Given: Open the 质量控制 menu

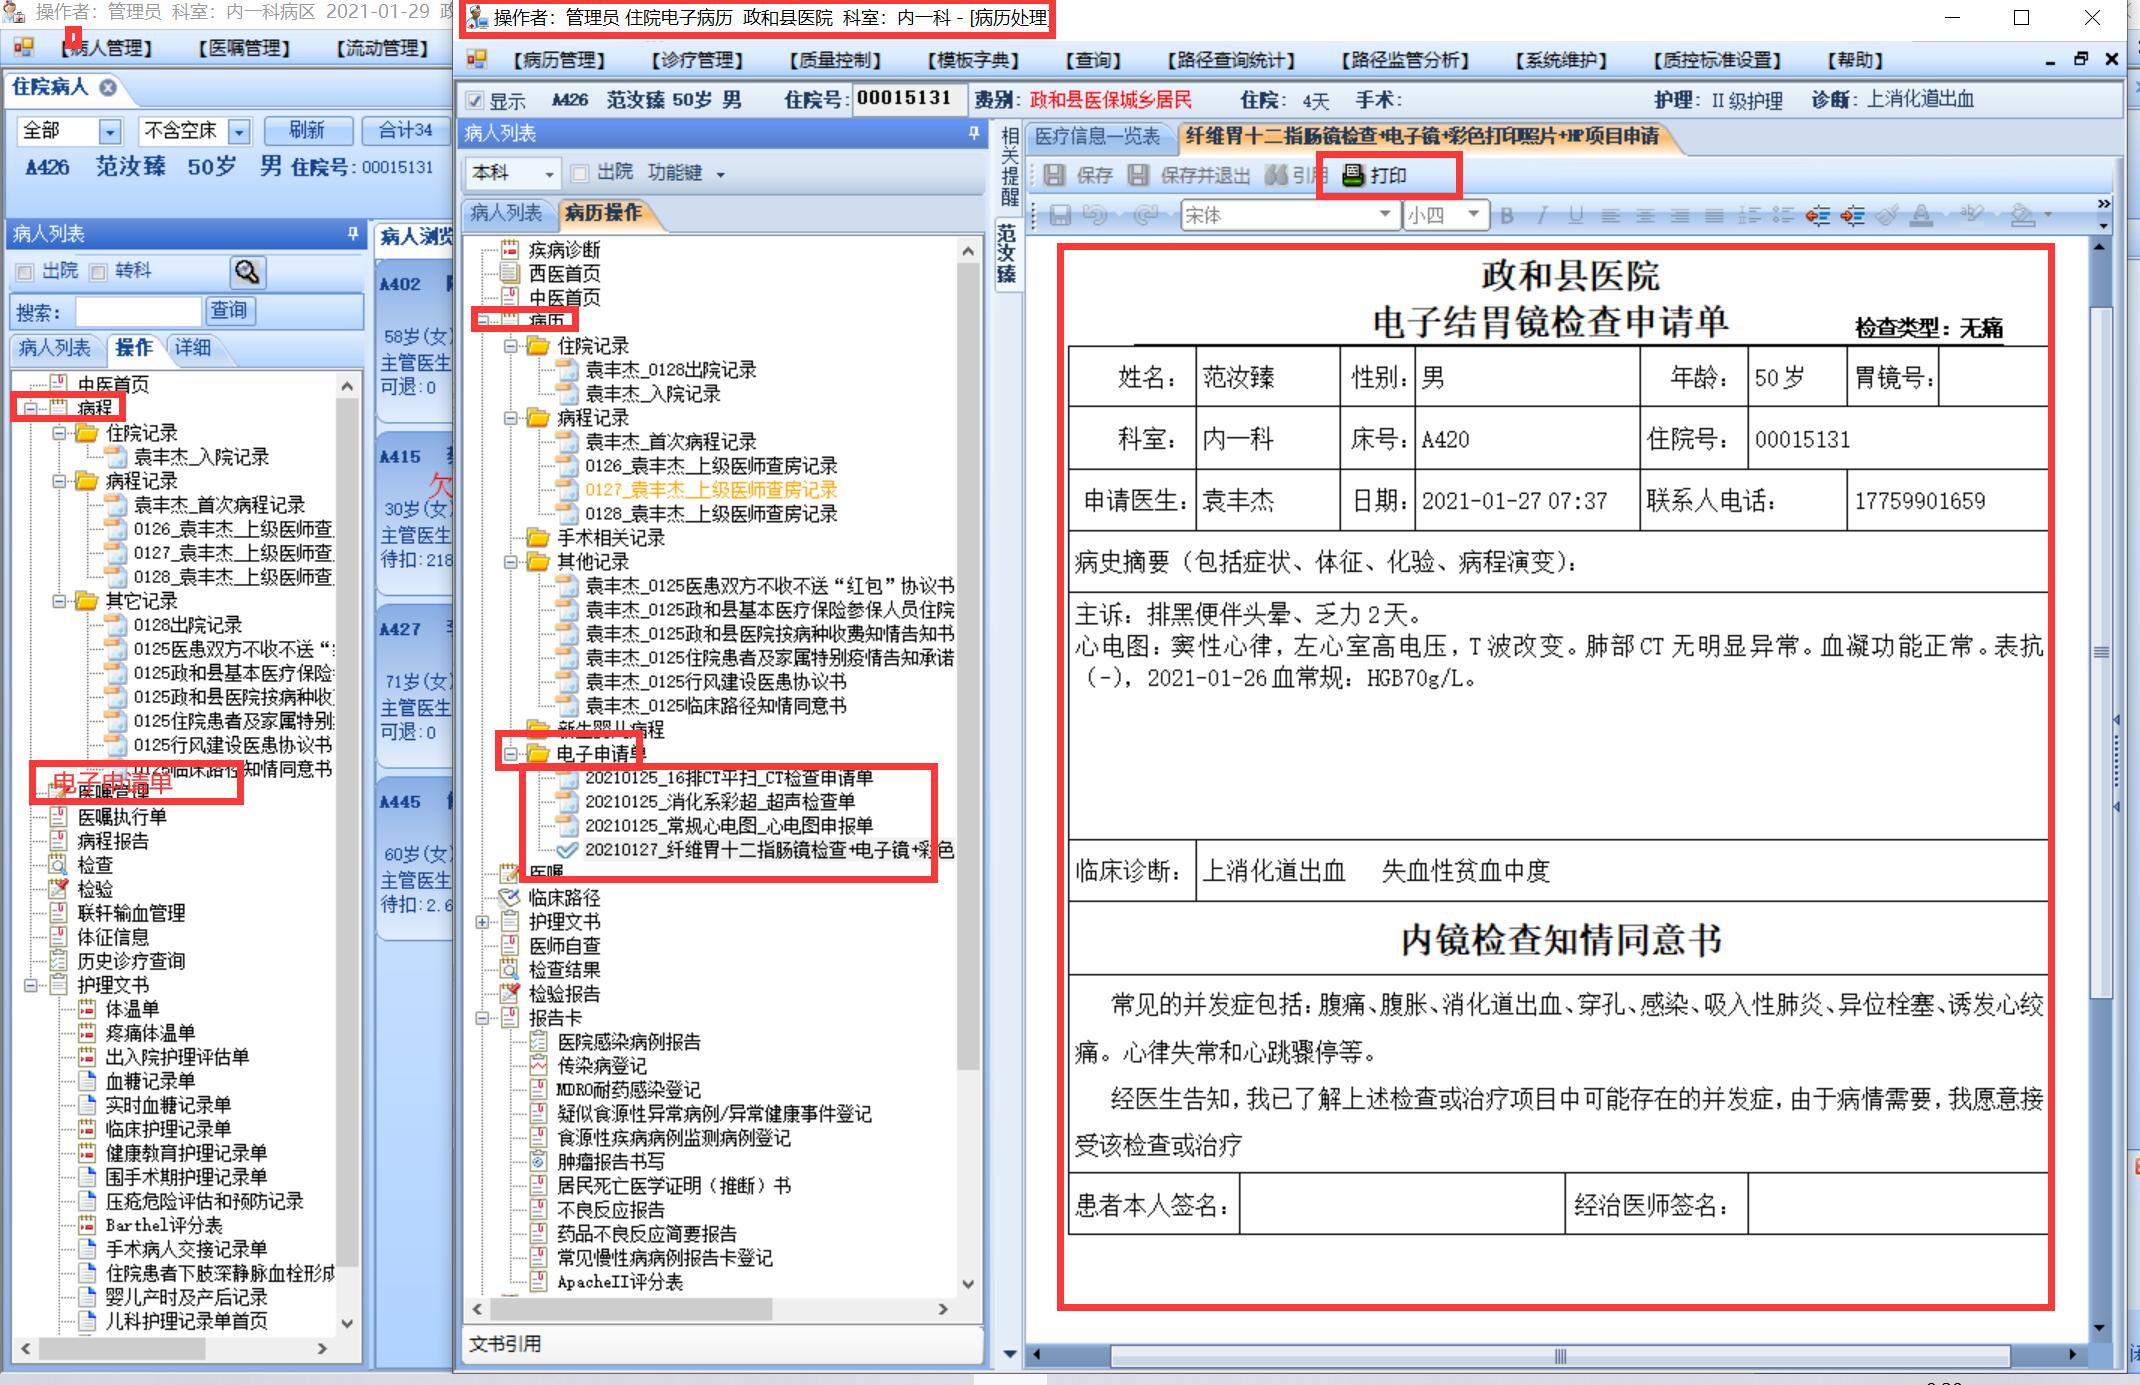Looking at the screenshot, I should tap(834, 60).
